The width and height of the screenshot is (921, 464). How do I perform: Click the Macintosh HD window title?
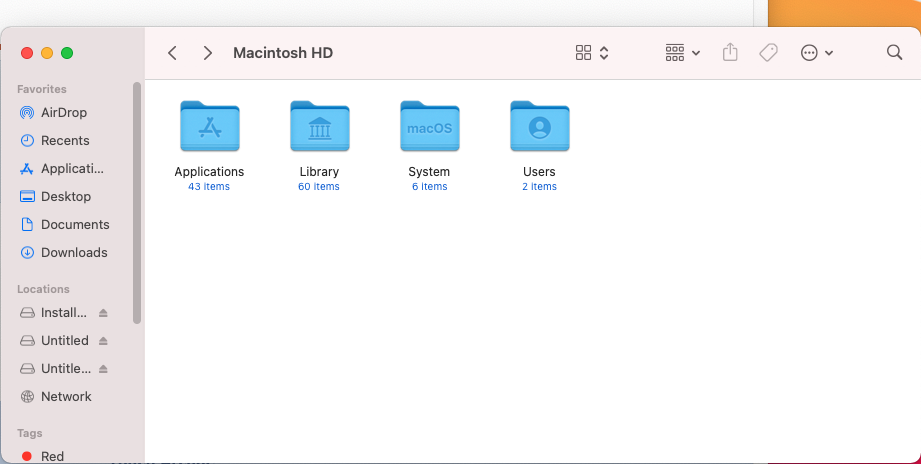click(283, 53)
